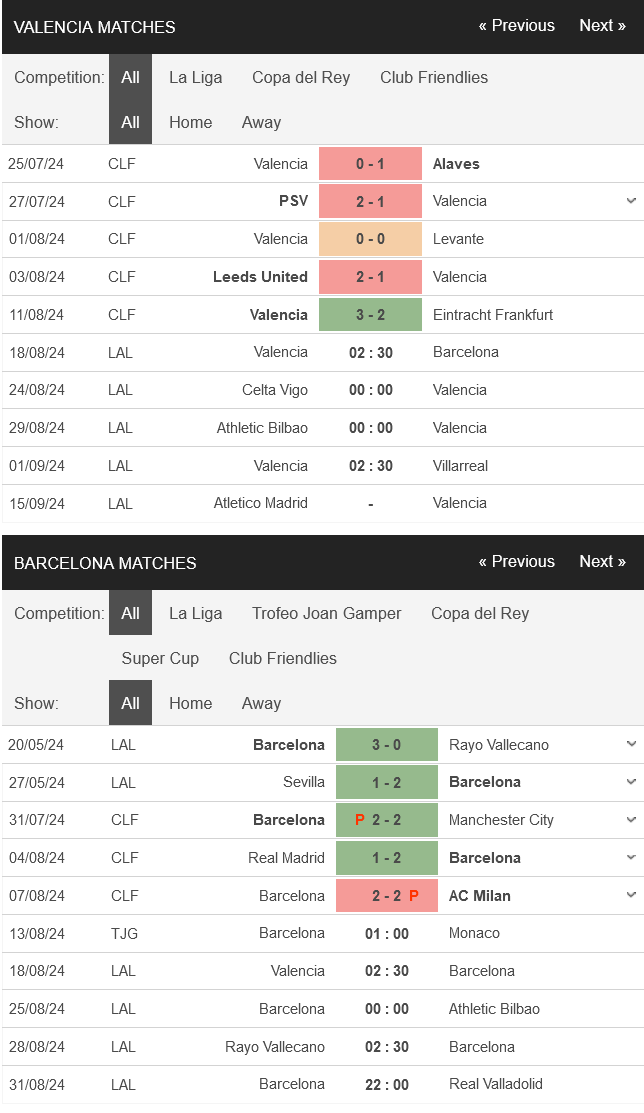644x1113 pixels.
Task: Go to Previous Valencia matches
Action: 516,26
